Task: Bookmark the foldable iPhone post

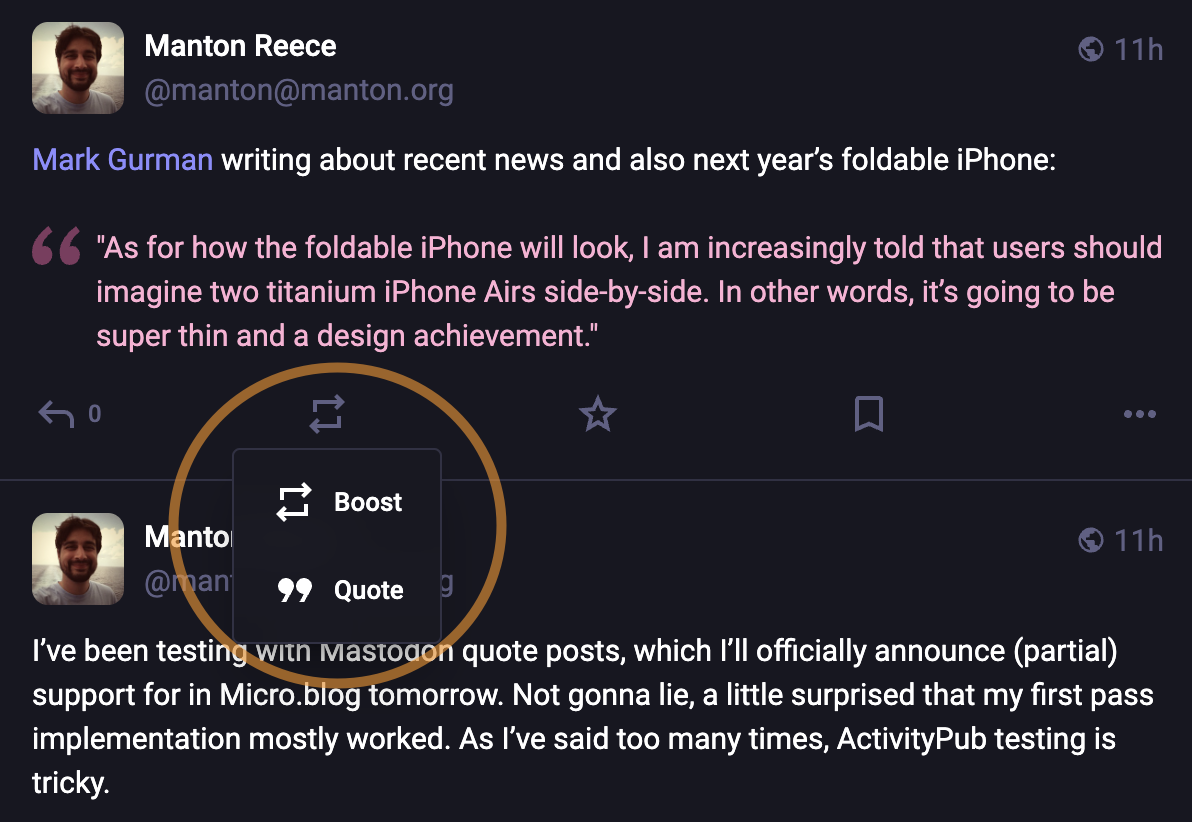Action: [869, 413]
